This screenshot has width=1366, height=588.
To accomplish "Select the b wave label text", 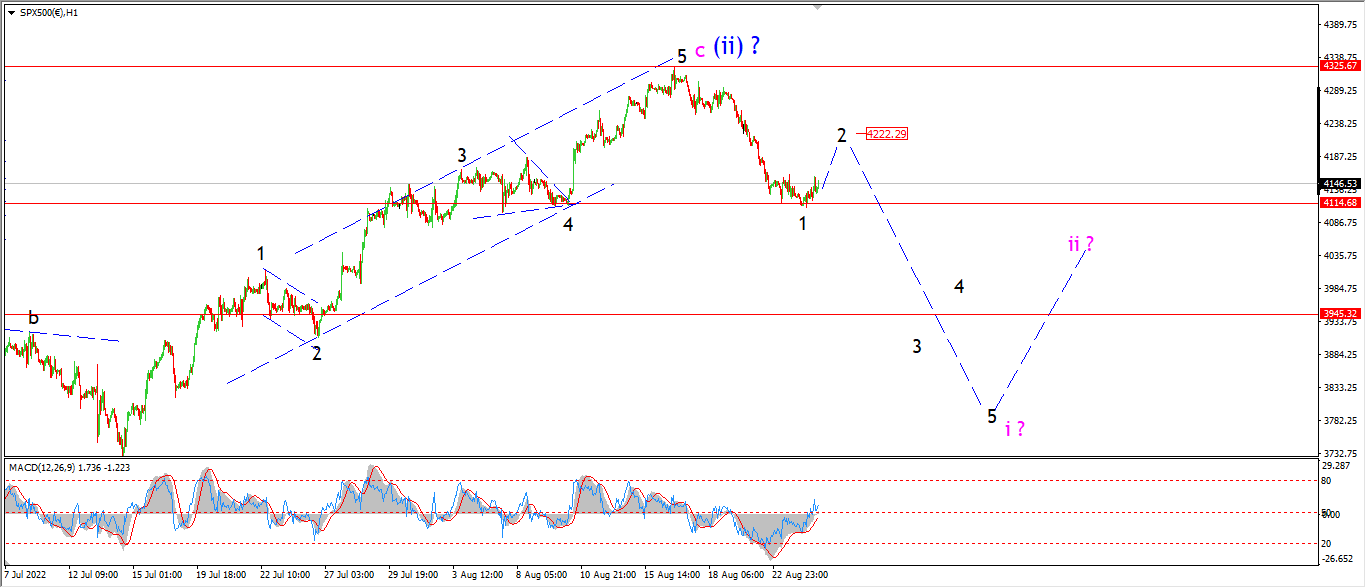I will 33,318.
